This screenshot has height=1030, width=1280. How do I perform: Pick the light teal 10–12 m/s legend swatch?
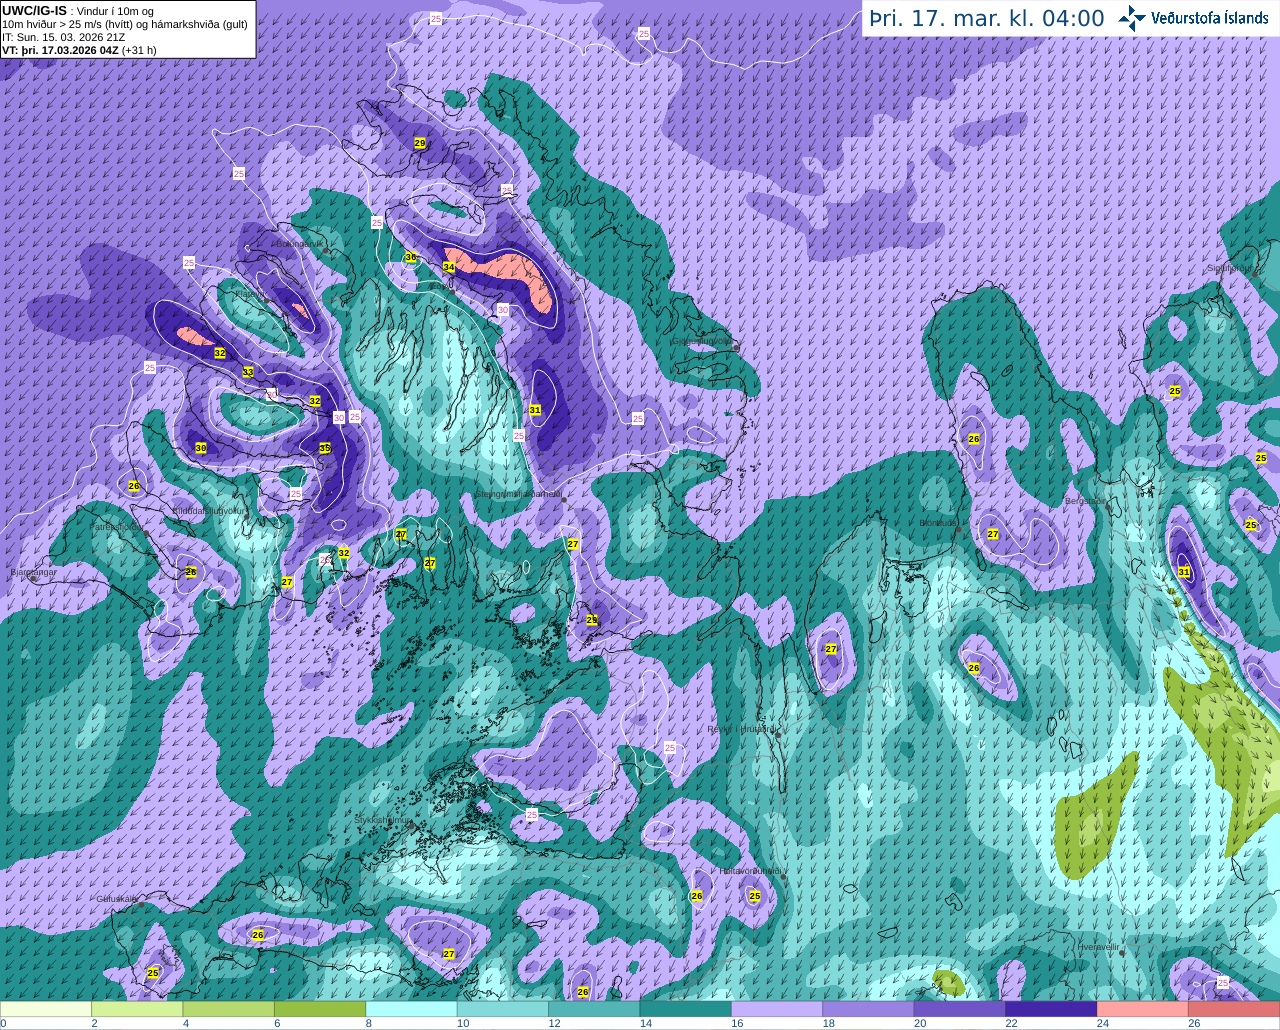point(503,1009)
